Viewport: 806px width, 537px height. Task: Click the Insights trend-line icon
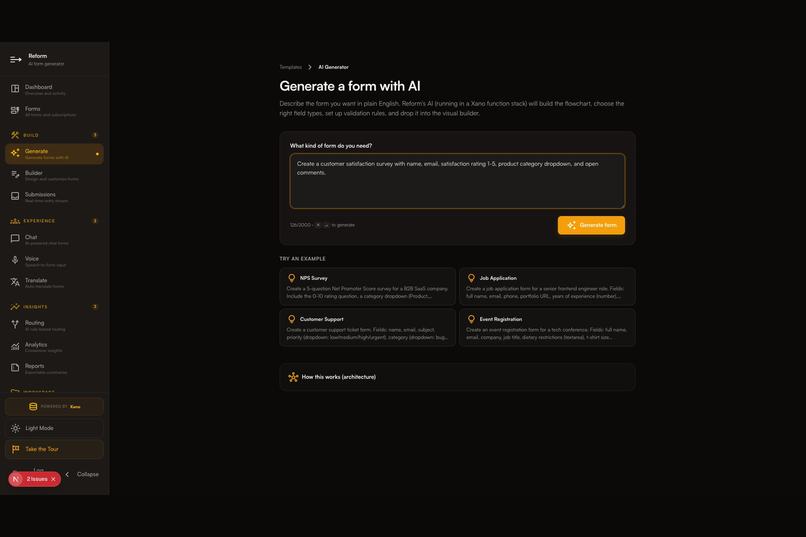(x=15, y=307)
